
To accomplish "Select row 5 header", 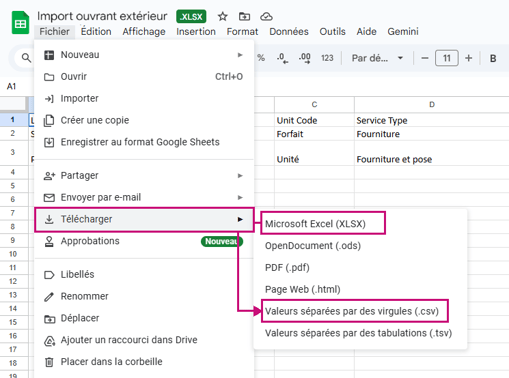I will click(13, 186).
